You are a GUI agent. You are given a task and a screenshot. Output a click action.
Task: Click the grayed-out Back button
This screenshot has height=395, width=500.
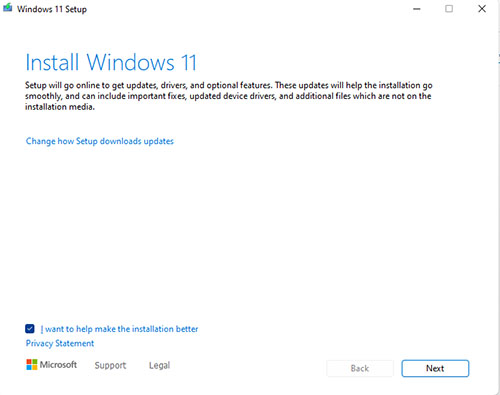click(x=360, y=368)
